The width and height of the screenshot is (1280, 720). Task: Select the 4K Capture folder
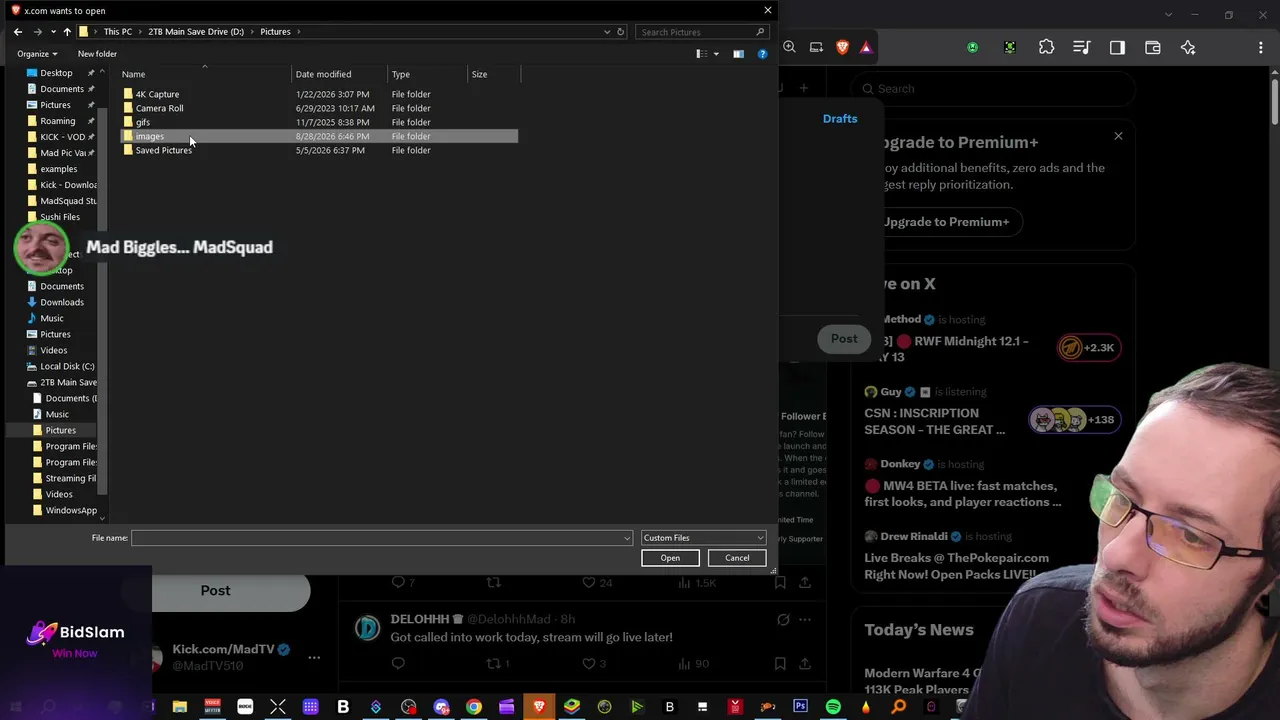pyautogui.click(x=157, y=94)
